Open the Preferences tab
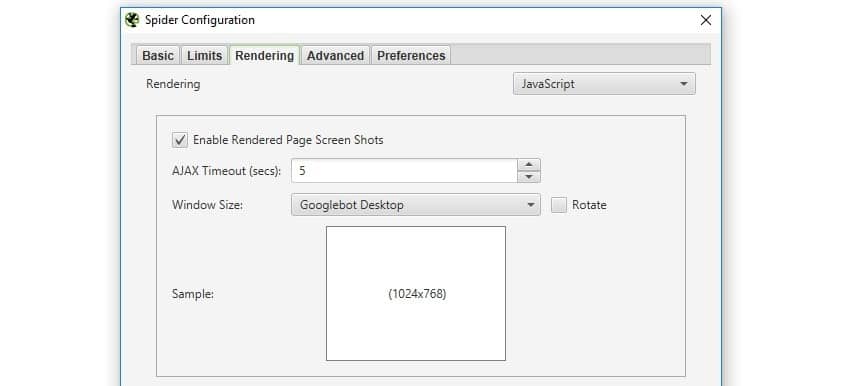Viewport: 850px width, 386px height. point(411,55)
